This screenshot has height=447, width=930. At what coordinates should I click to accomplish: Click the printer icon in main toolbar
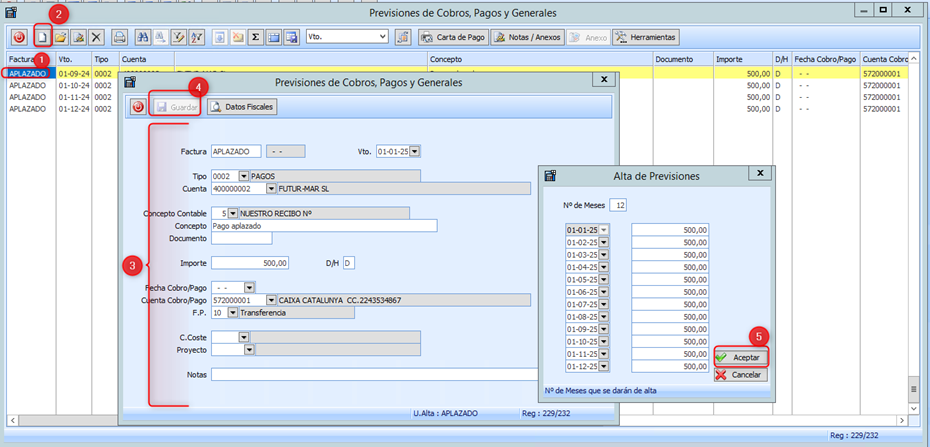tap(119, 37)
